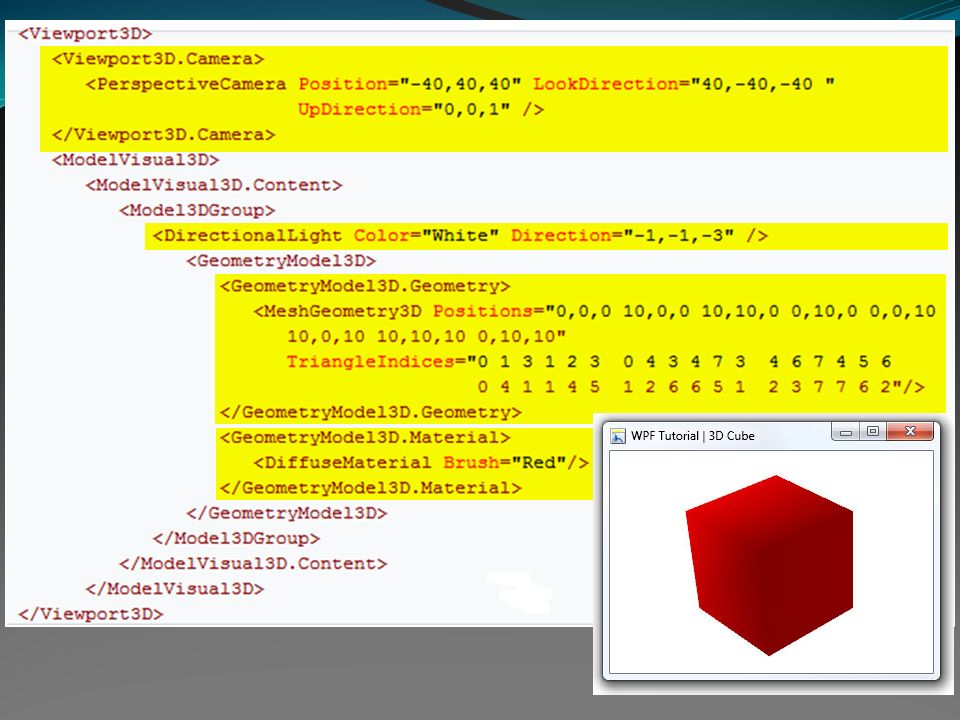960x720 pixels.
Task: Click the opening <Viewport3D> tag
Action: click(85, 34)
